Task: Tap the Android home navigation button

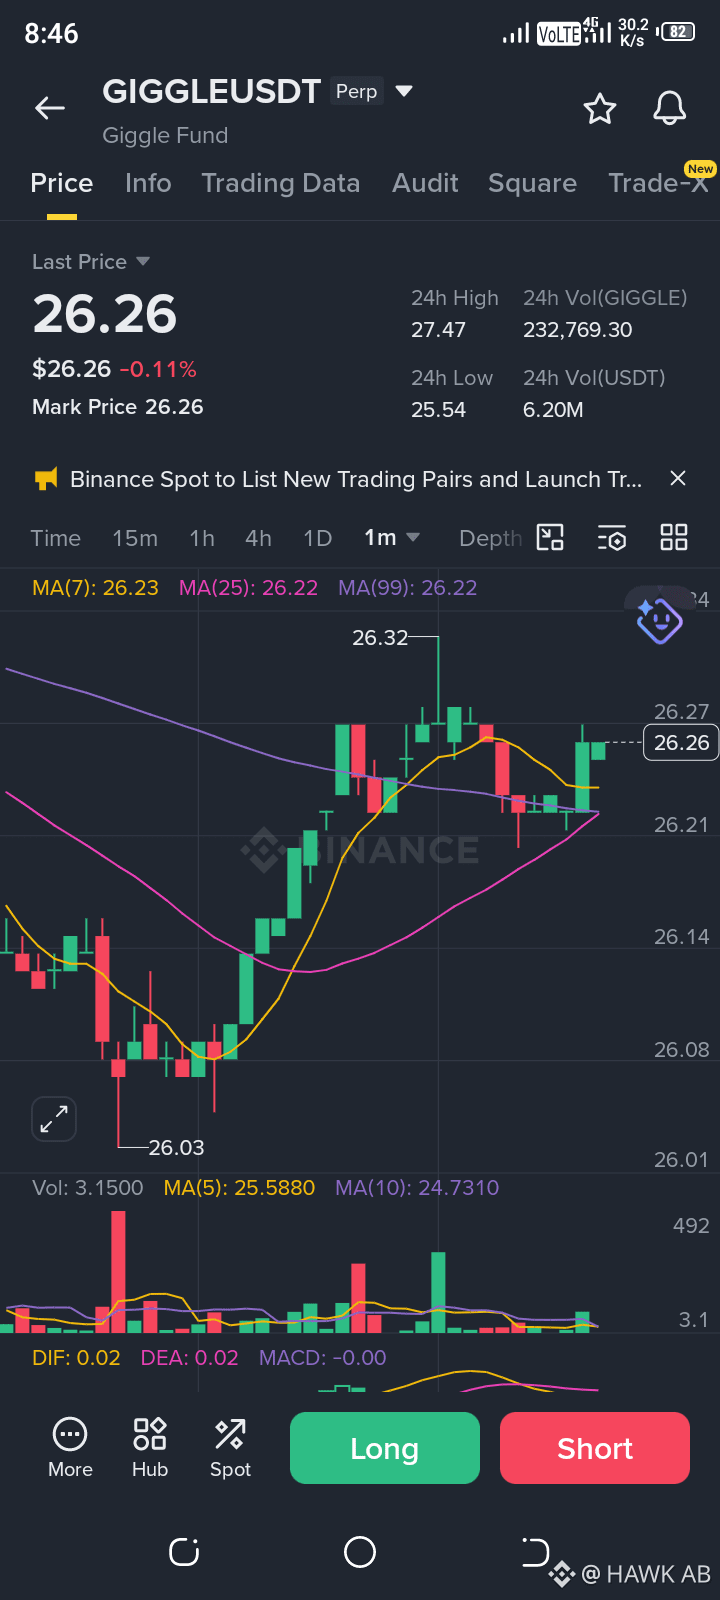Action: (x=360, y=1552)
